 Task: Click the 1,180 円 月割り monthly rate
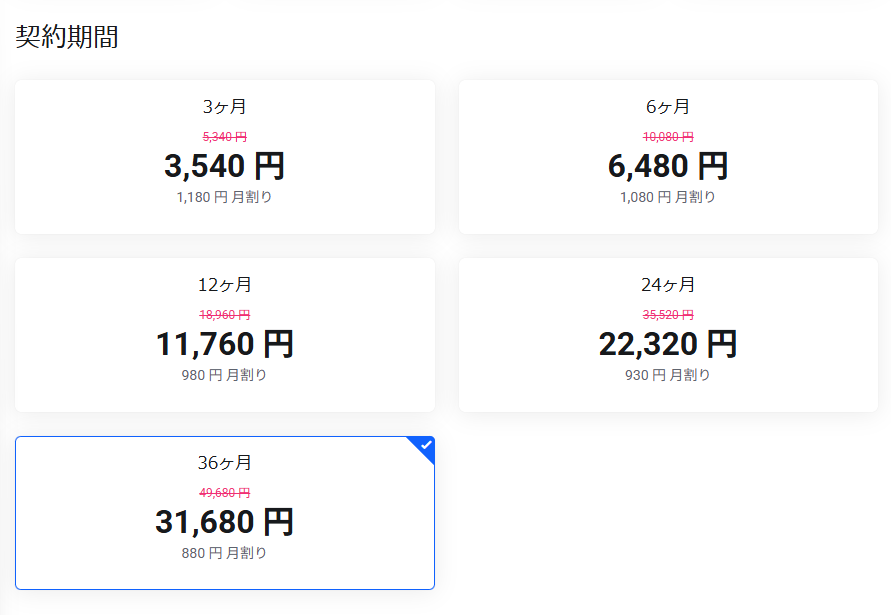click(224, 197)
